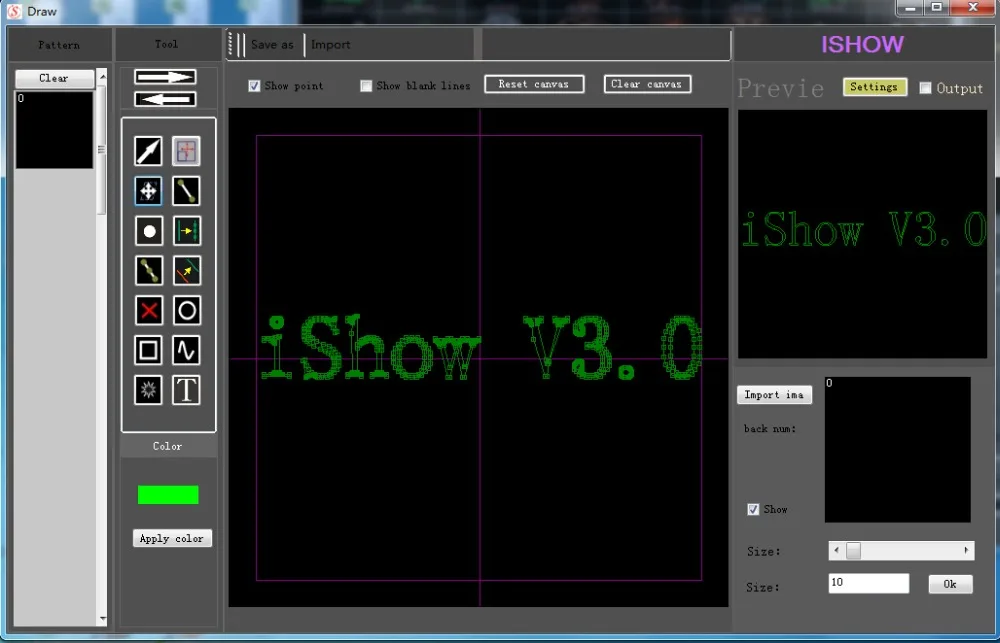Enable the Show blank lines checkbox

point(366,86)
